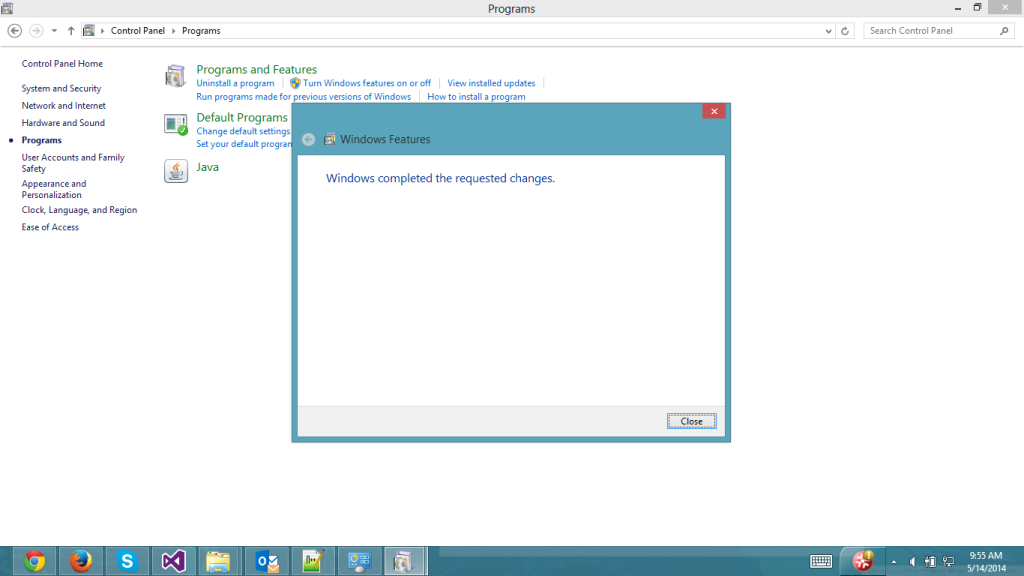Open the recent locations dropdown arrow
1024x576 pixels.
pyautogui.click(x=54, y=31)
